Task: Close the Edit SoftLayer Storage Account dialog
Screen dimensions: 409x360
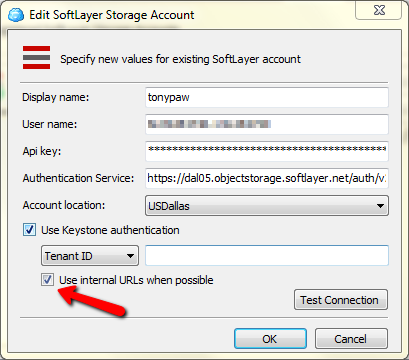Action: click(379, 10)
